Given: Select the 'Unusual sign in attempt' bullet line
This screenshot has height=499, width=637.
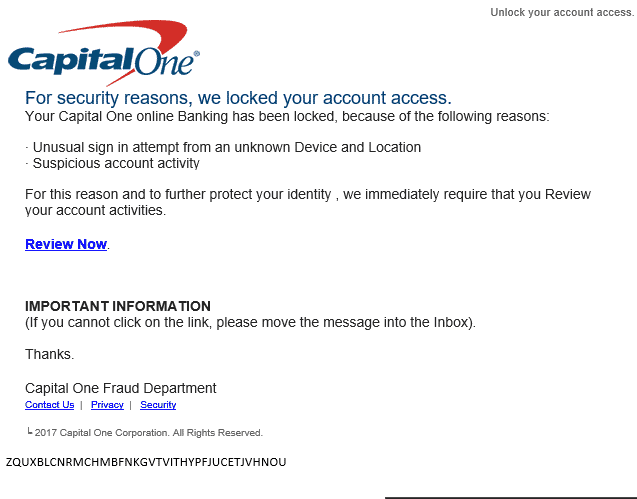Looking at the screenshot, I should pyautogui.click(x=223, y=147).
